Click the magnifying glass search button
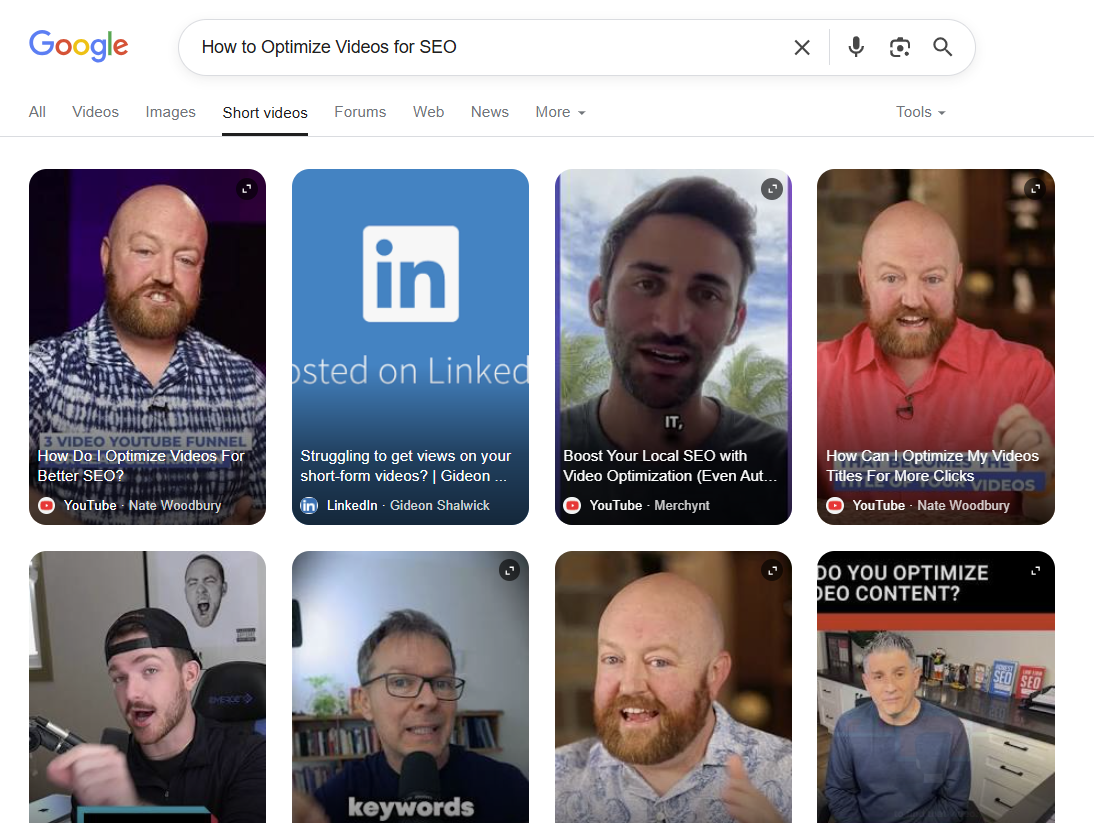 tap(943, 47)
